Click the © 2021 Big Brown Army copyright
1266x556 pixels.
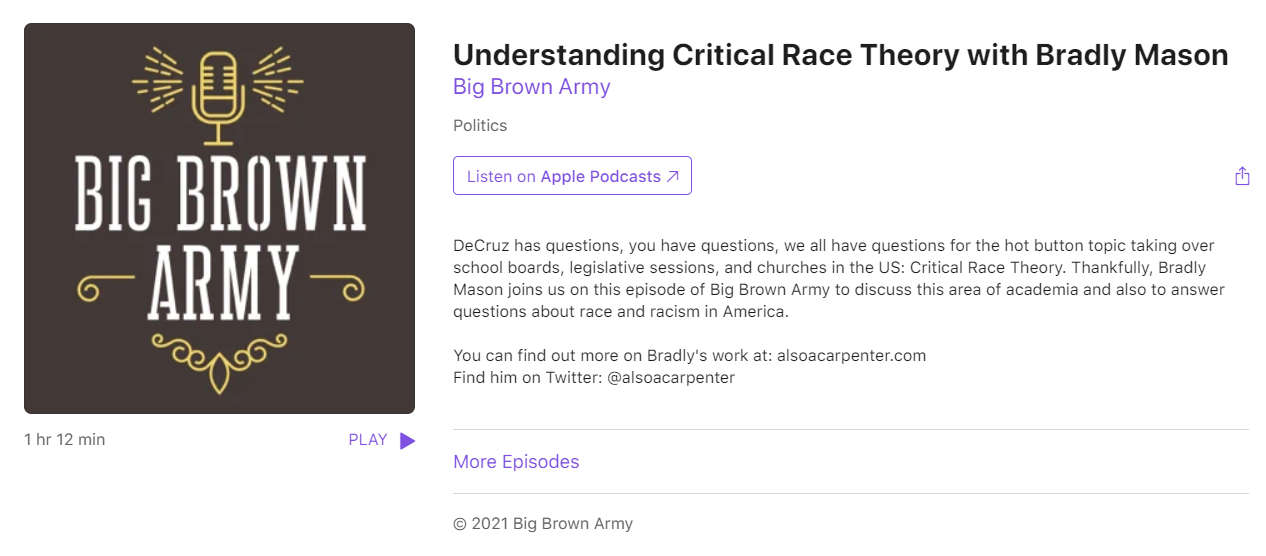(543, 524)
